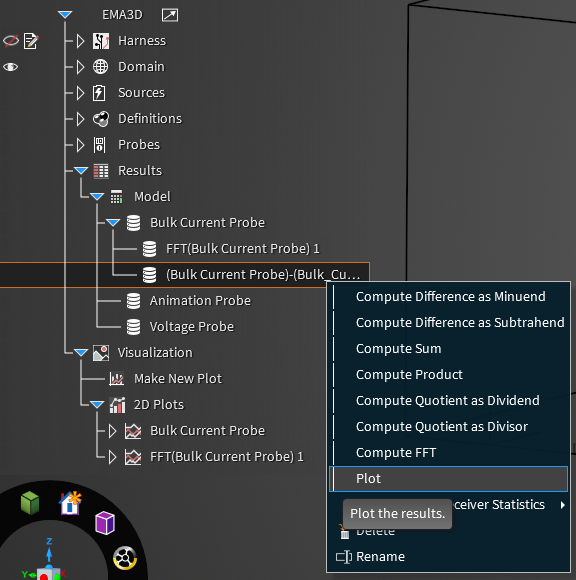The height and width of the screenshot is (580, 576).
Task: Collapse the Results tree node
Action: [x=81, y=171]
